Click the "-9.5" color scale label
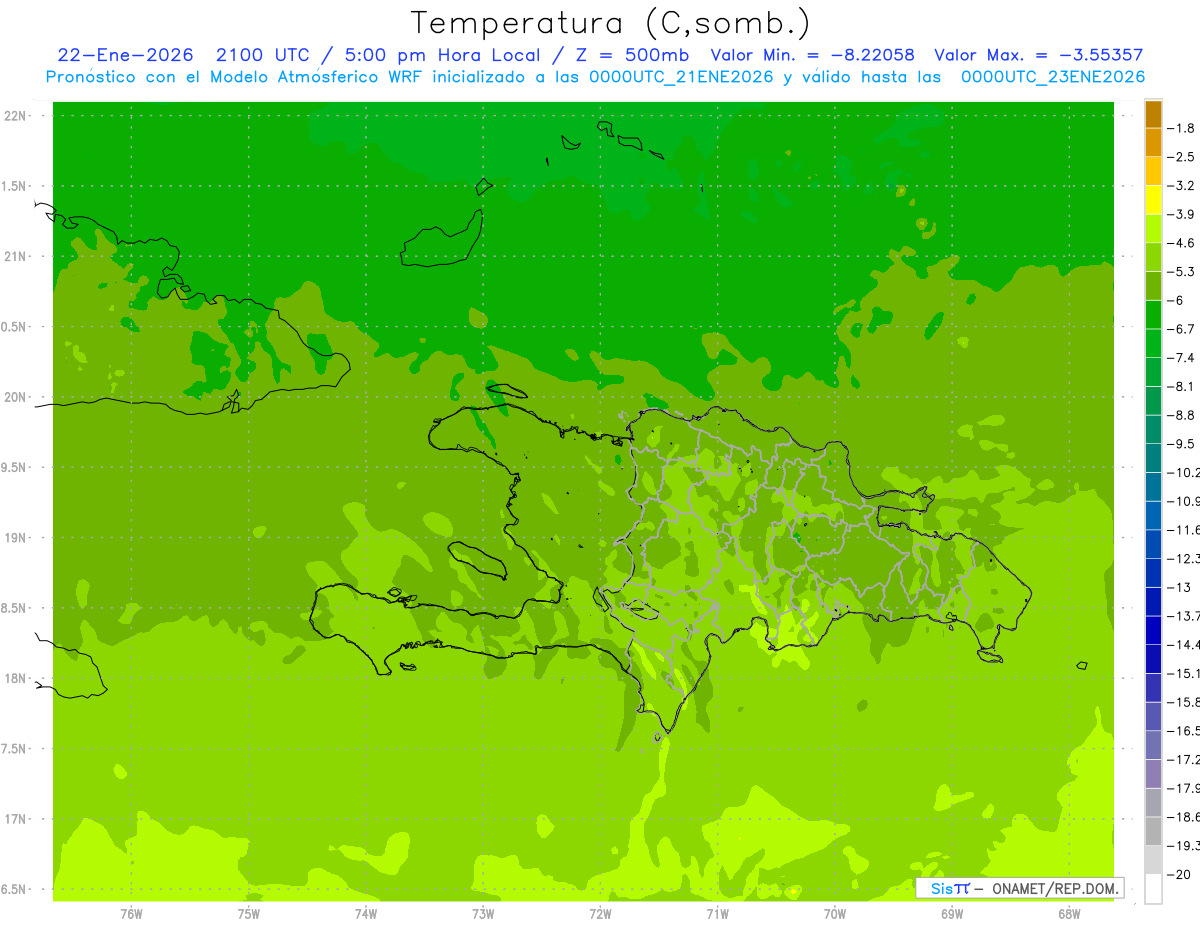The height and width of the screenshot is (927, 1200). click(x=1182, y=444)
